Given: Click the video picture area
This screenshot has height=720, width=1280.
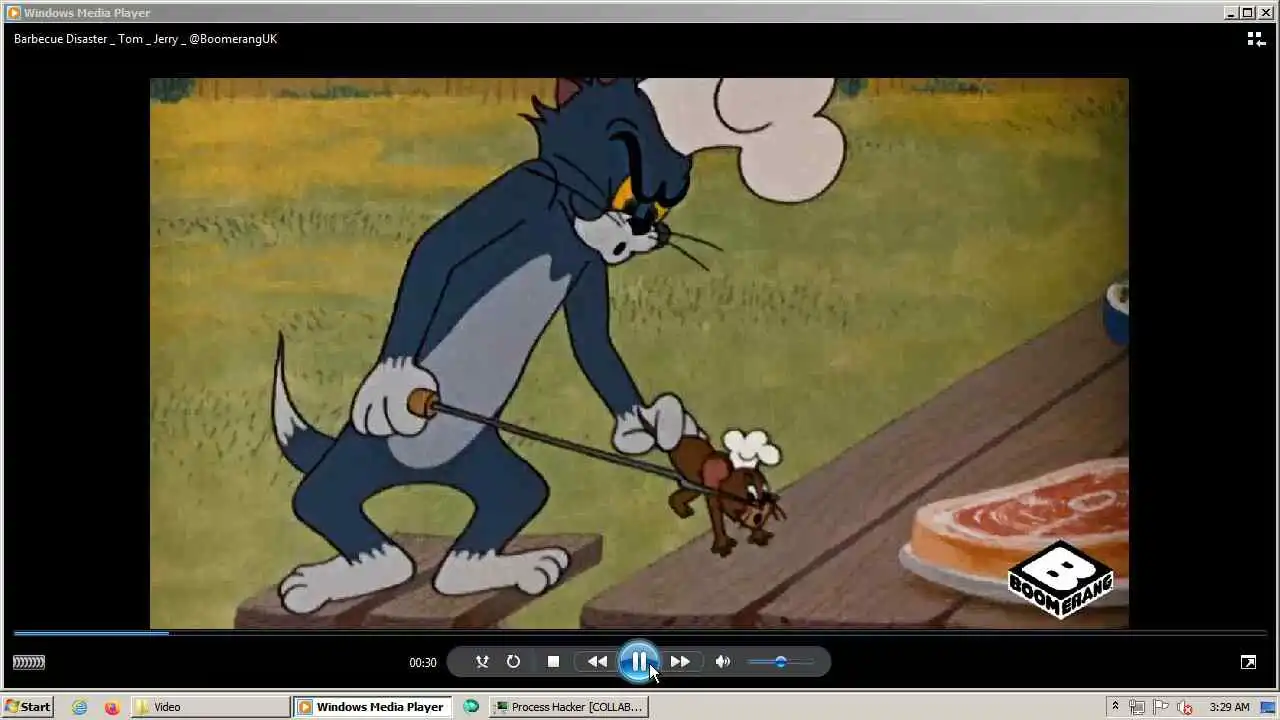Looking at the screenshot, I should 639,353.
